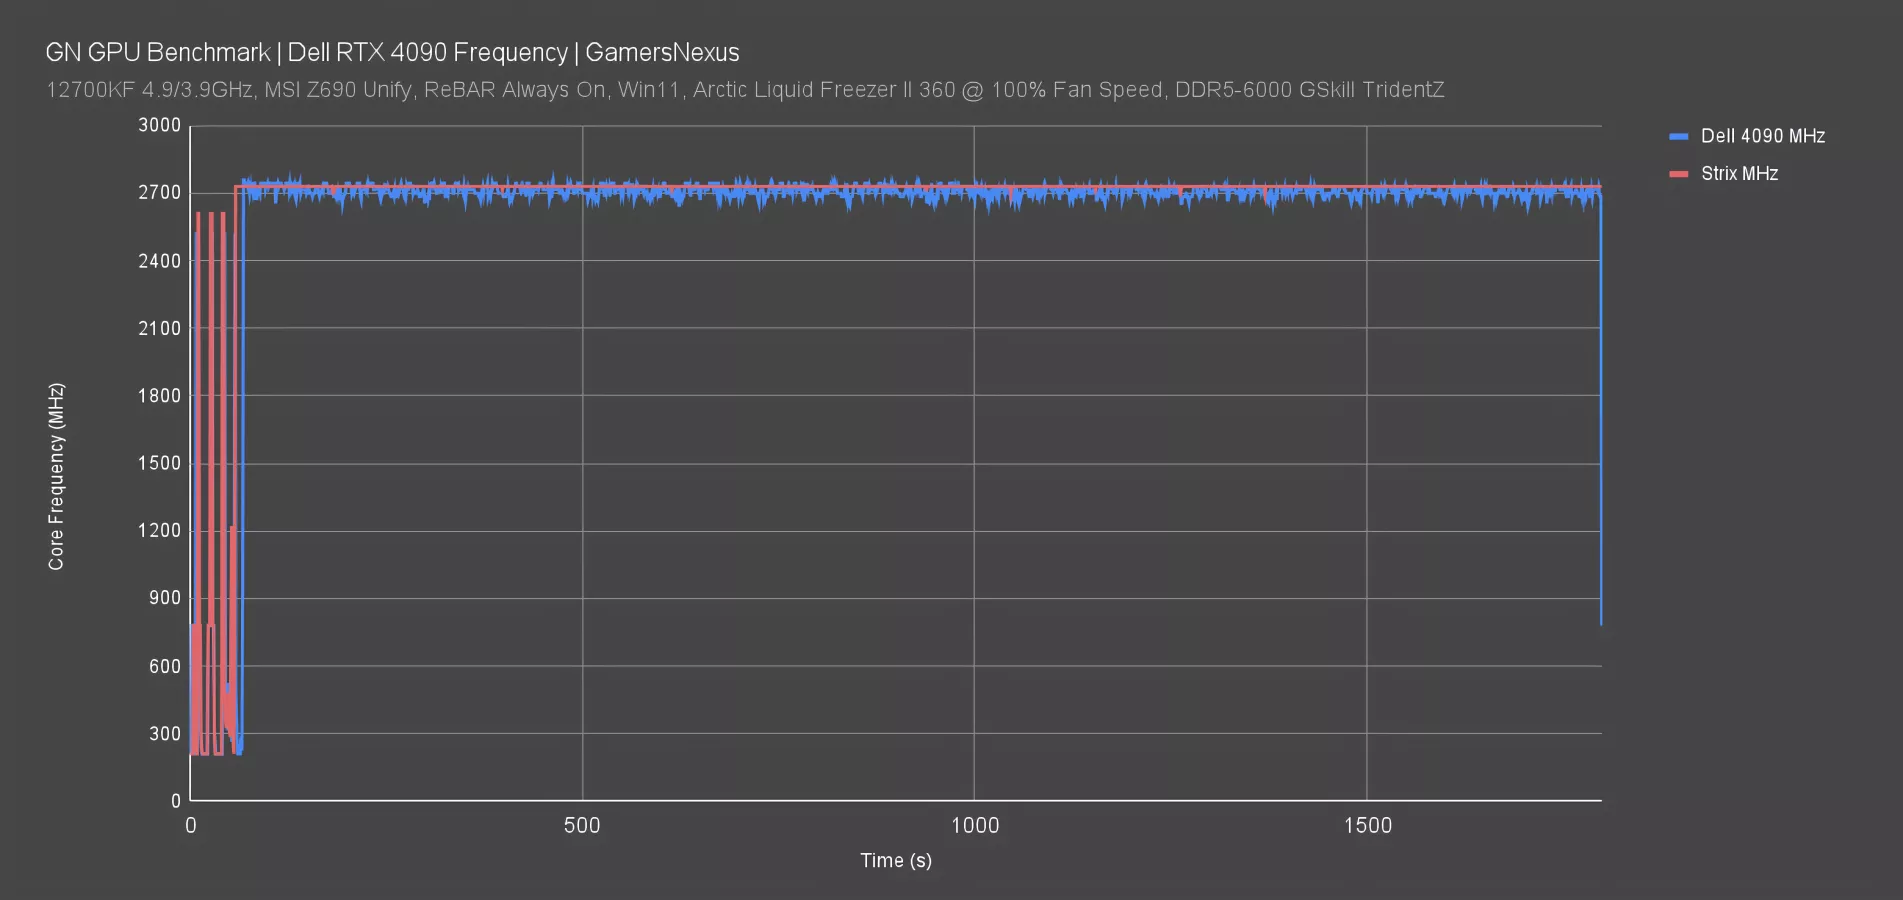Click the 500 tick label on the time axis
This screenshot has height=900, width=1903.
[x=582, y=826]
